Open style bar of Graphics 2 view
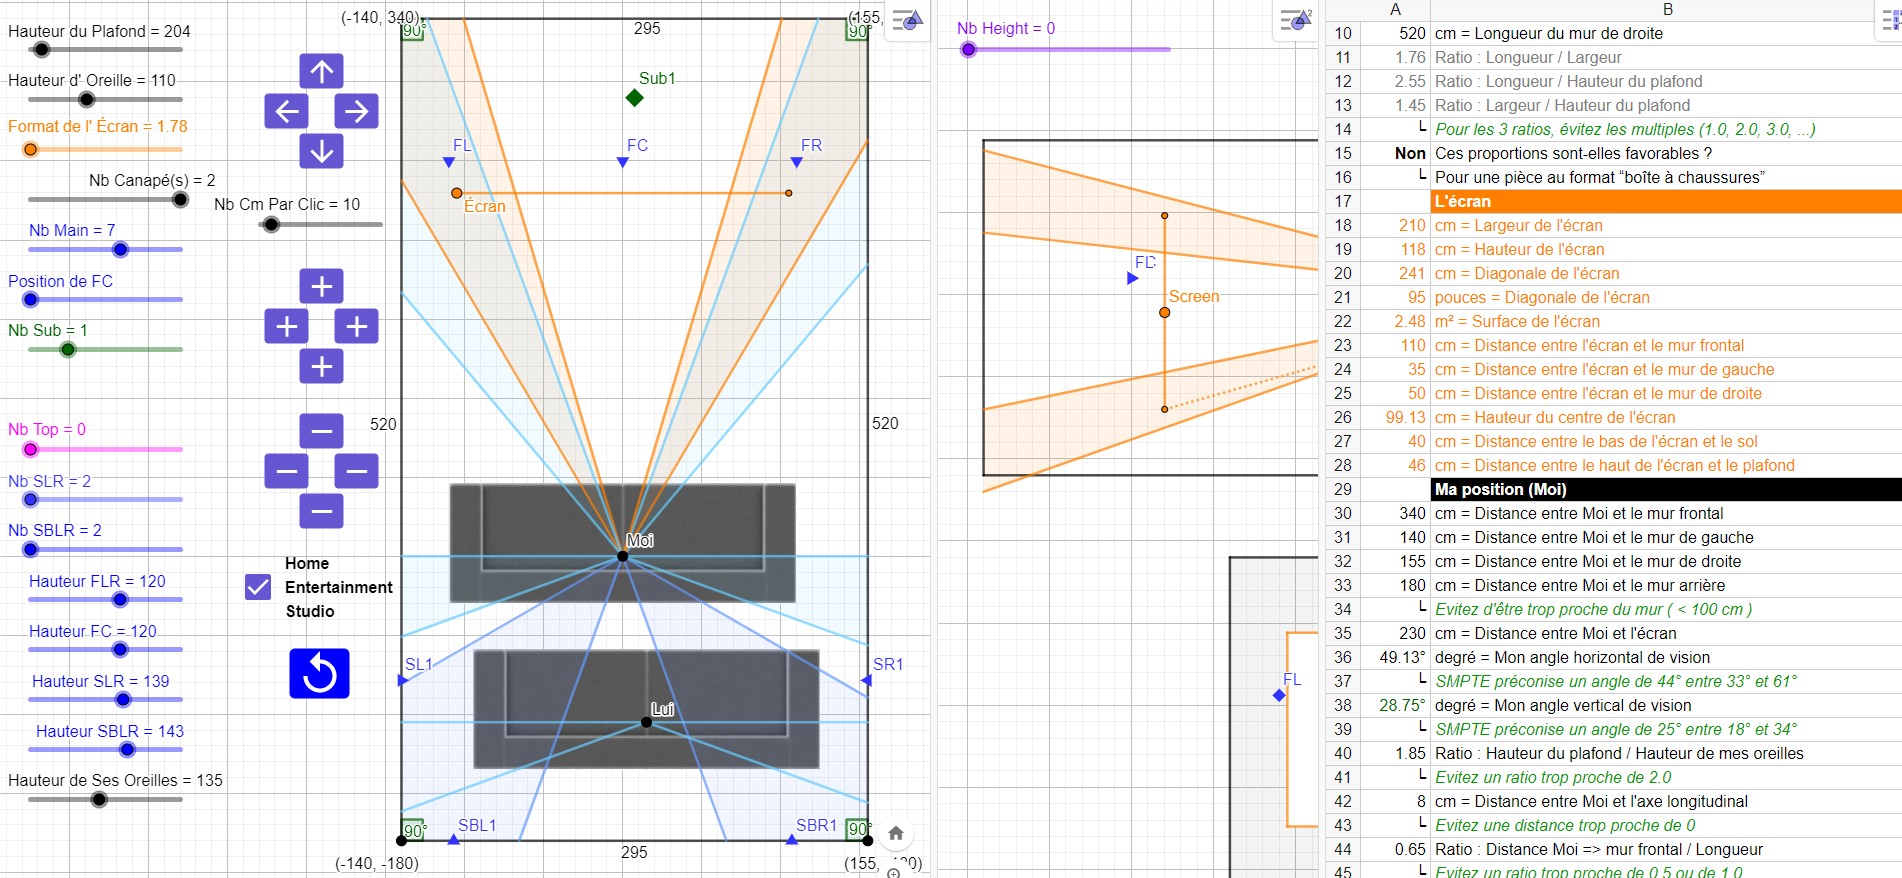The width and height of the screenshot is (1902, 878). click(x=1296, y=20)
